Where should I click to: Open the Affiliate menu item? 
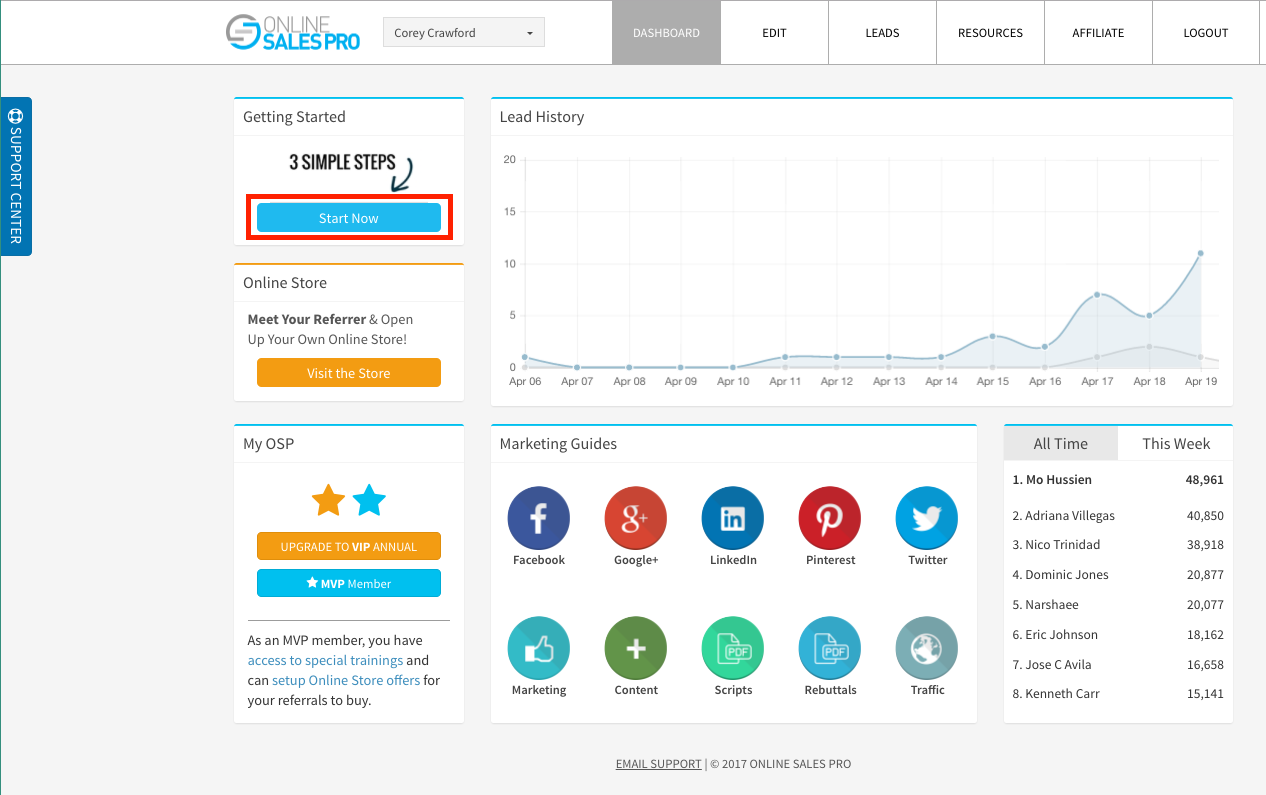pyautogui.click(x=1098, y=33)
